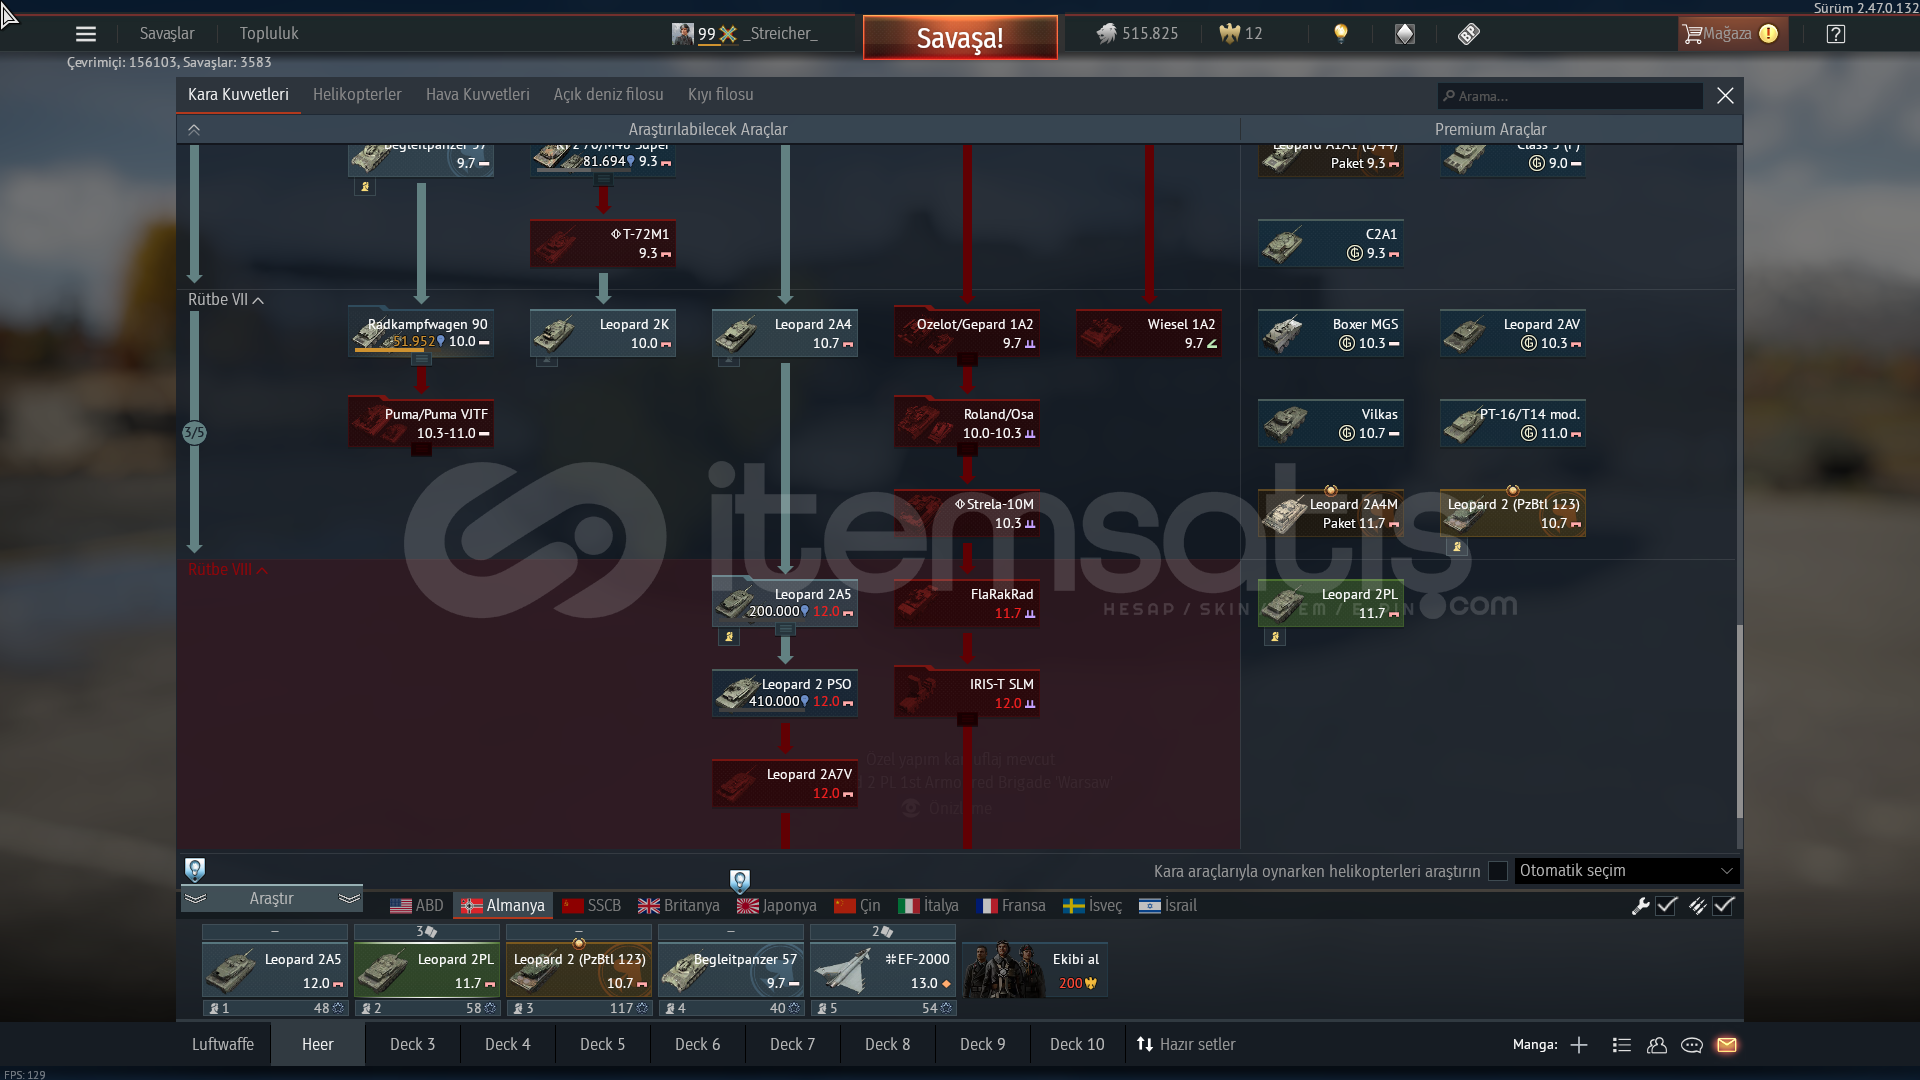Image resolution: width=1920 pixels, height=1080 pixels.
Task: Open Hazır setler presets list
Action: 1186,1045
